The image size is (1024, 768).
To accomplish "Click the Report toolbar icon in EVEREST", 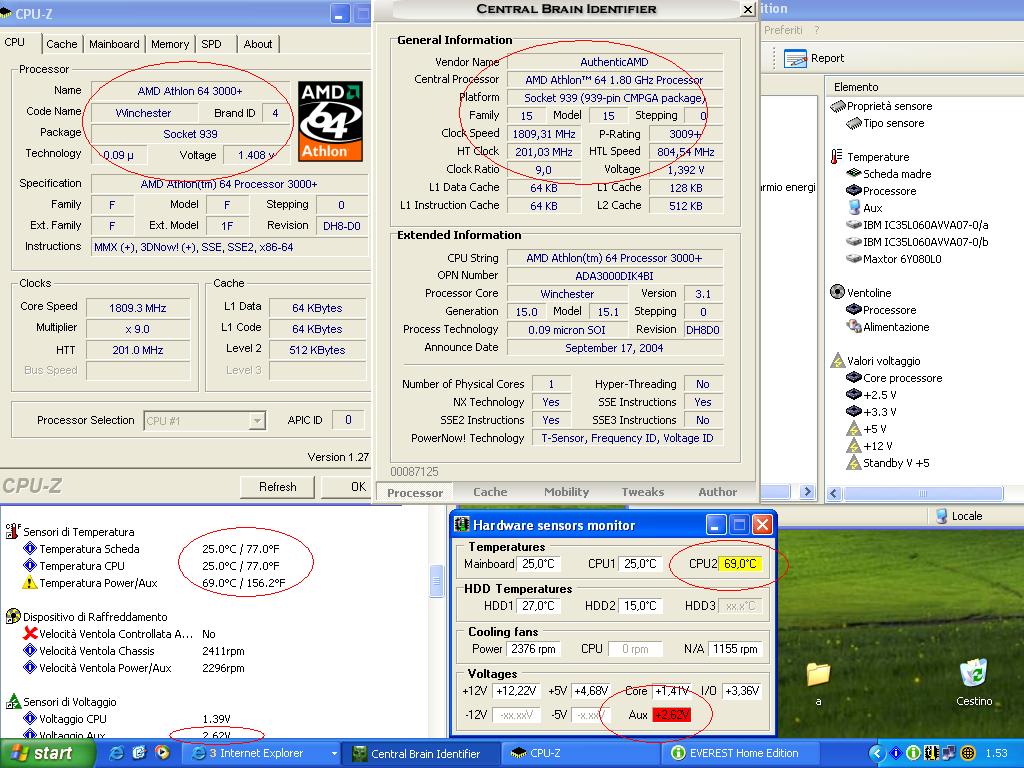I will 795,59.
